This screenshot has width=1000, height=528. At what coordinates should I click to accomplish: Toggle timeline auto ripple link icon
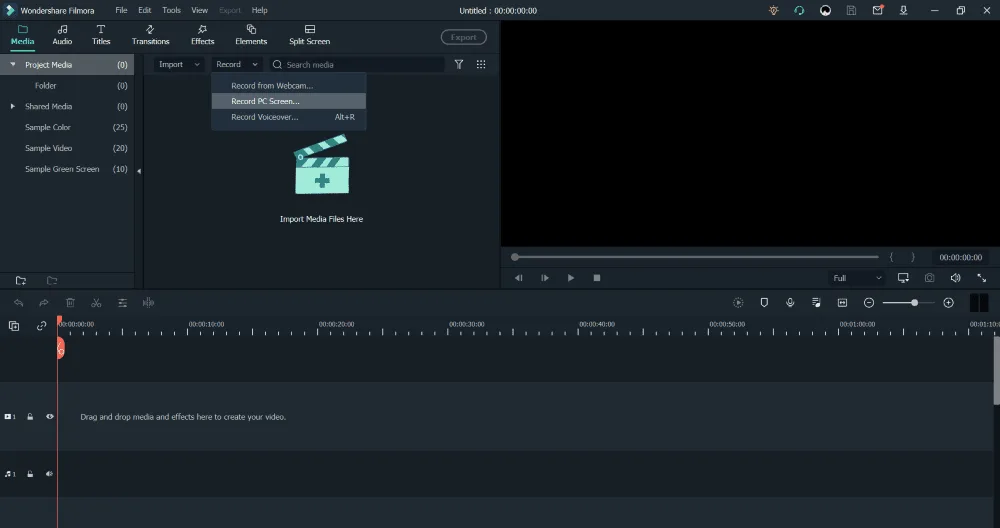pyautogui.click(x=41, y=326)
